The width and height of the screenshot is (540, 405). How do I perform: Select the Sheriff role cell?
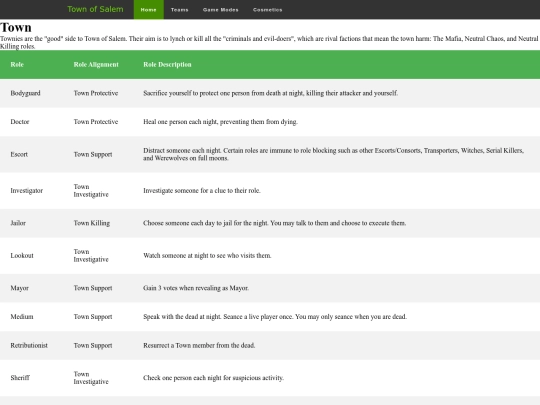pos(20,378)
